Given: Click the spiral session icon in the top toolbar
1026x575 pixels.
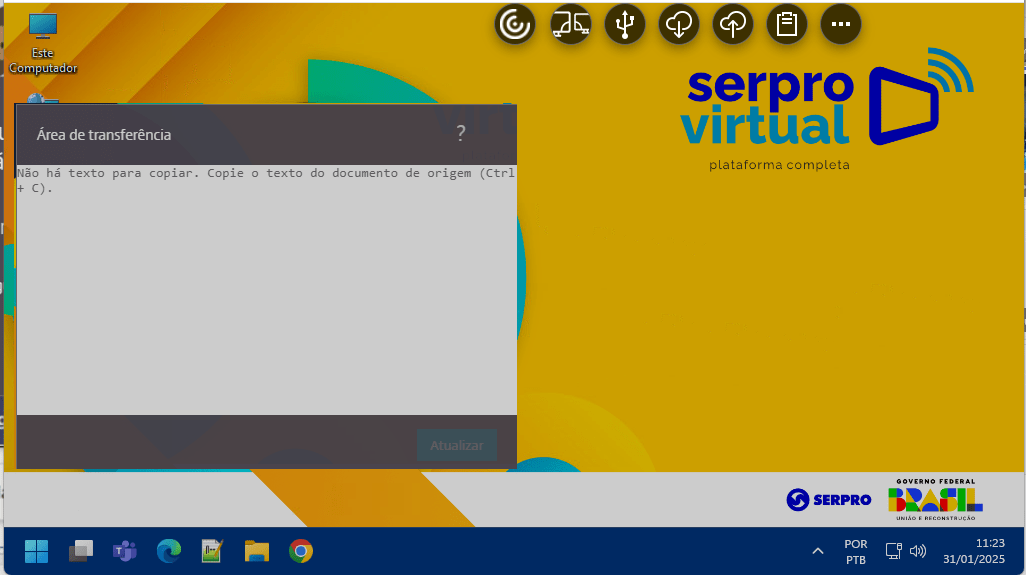Looking at the screenshot, I should tap(515, 24).
